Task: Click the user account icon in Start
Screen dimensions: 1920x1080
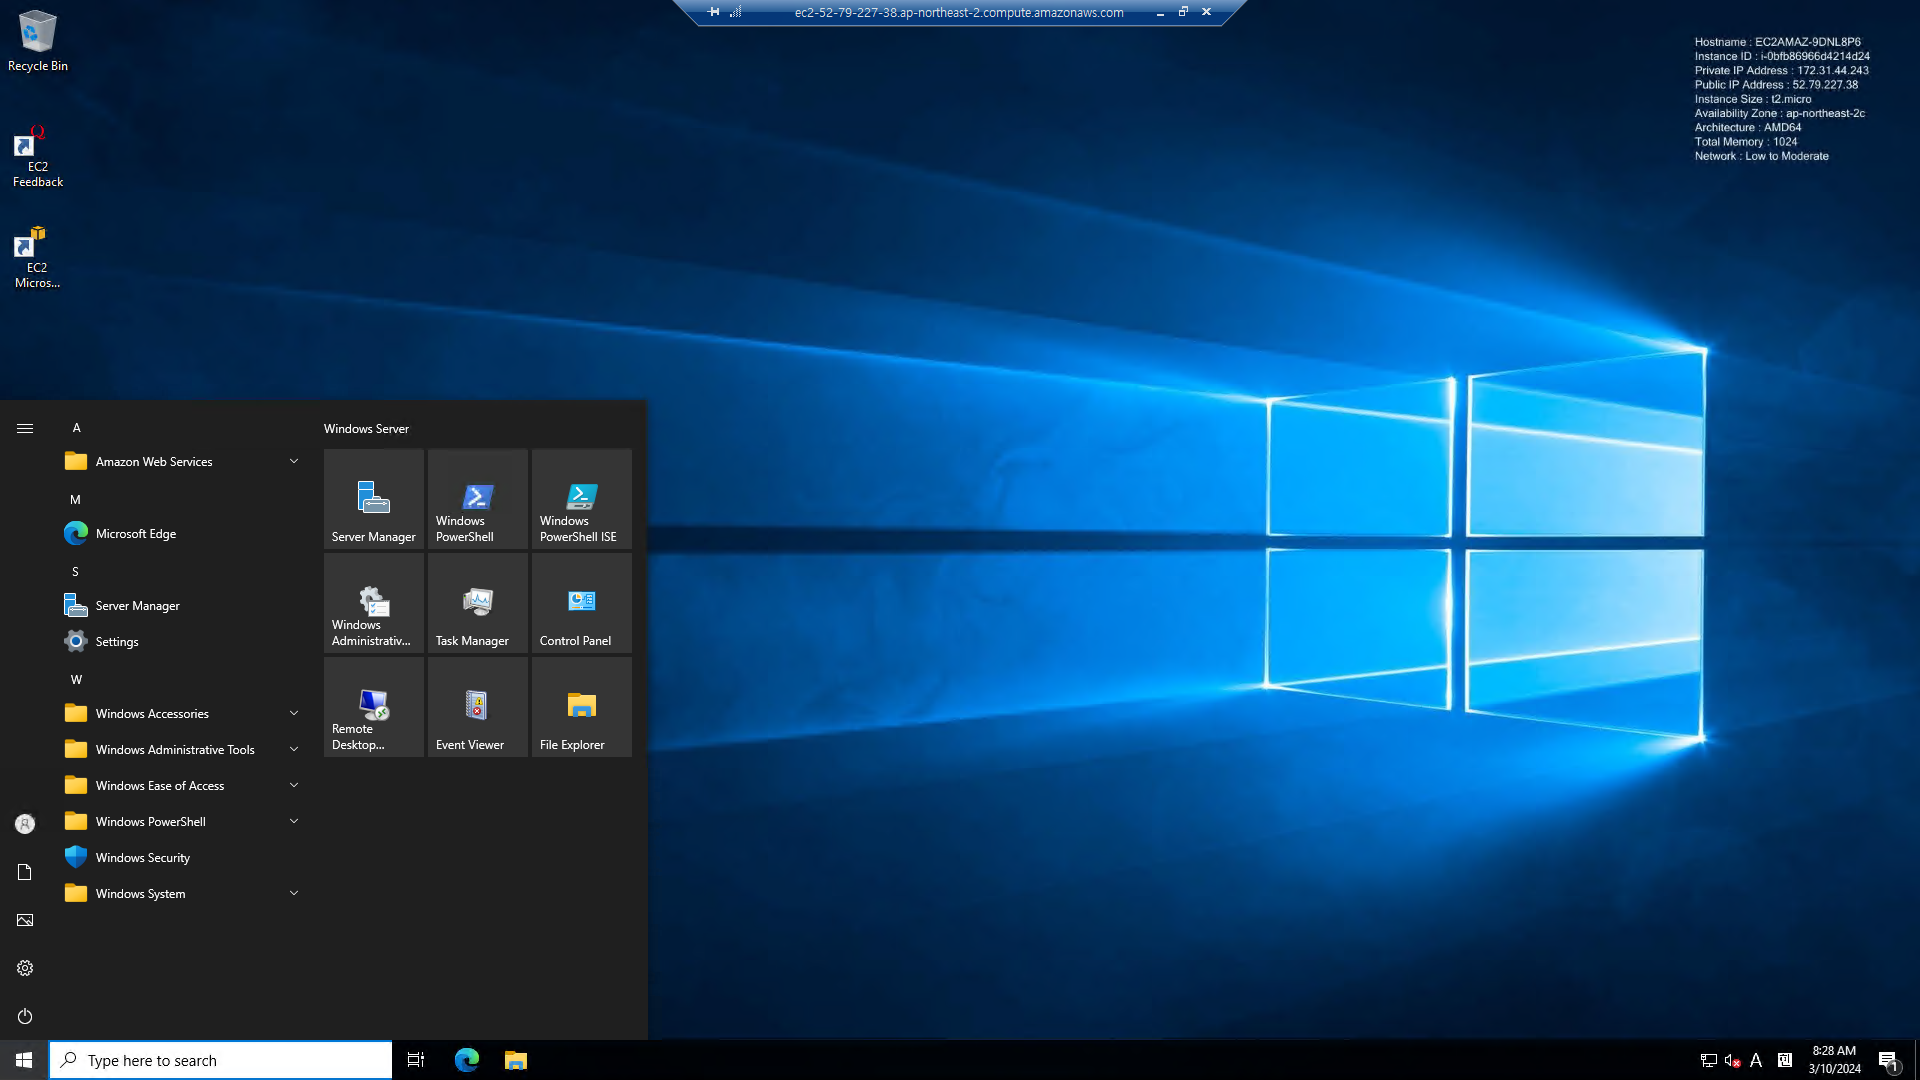Action: [25, 824]
